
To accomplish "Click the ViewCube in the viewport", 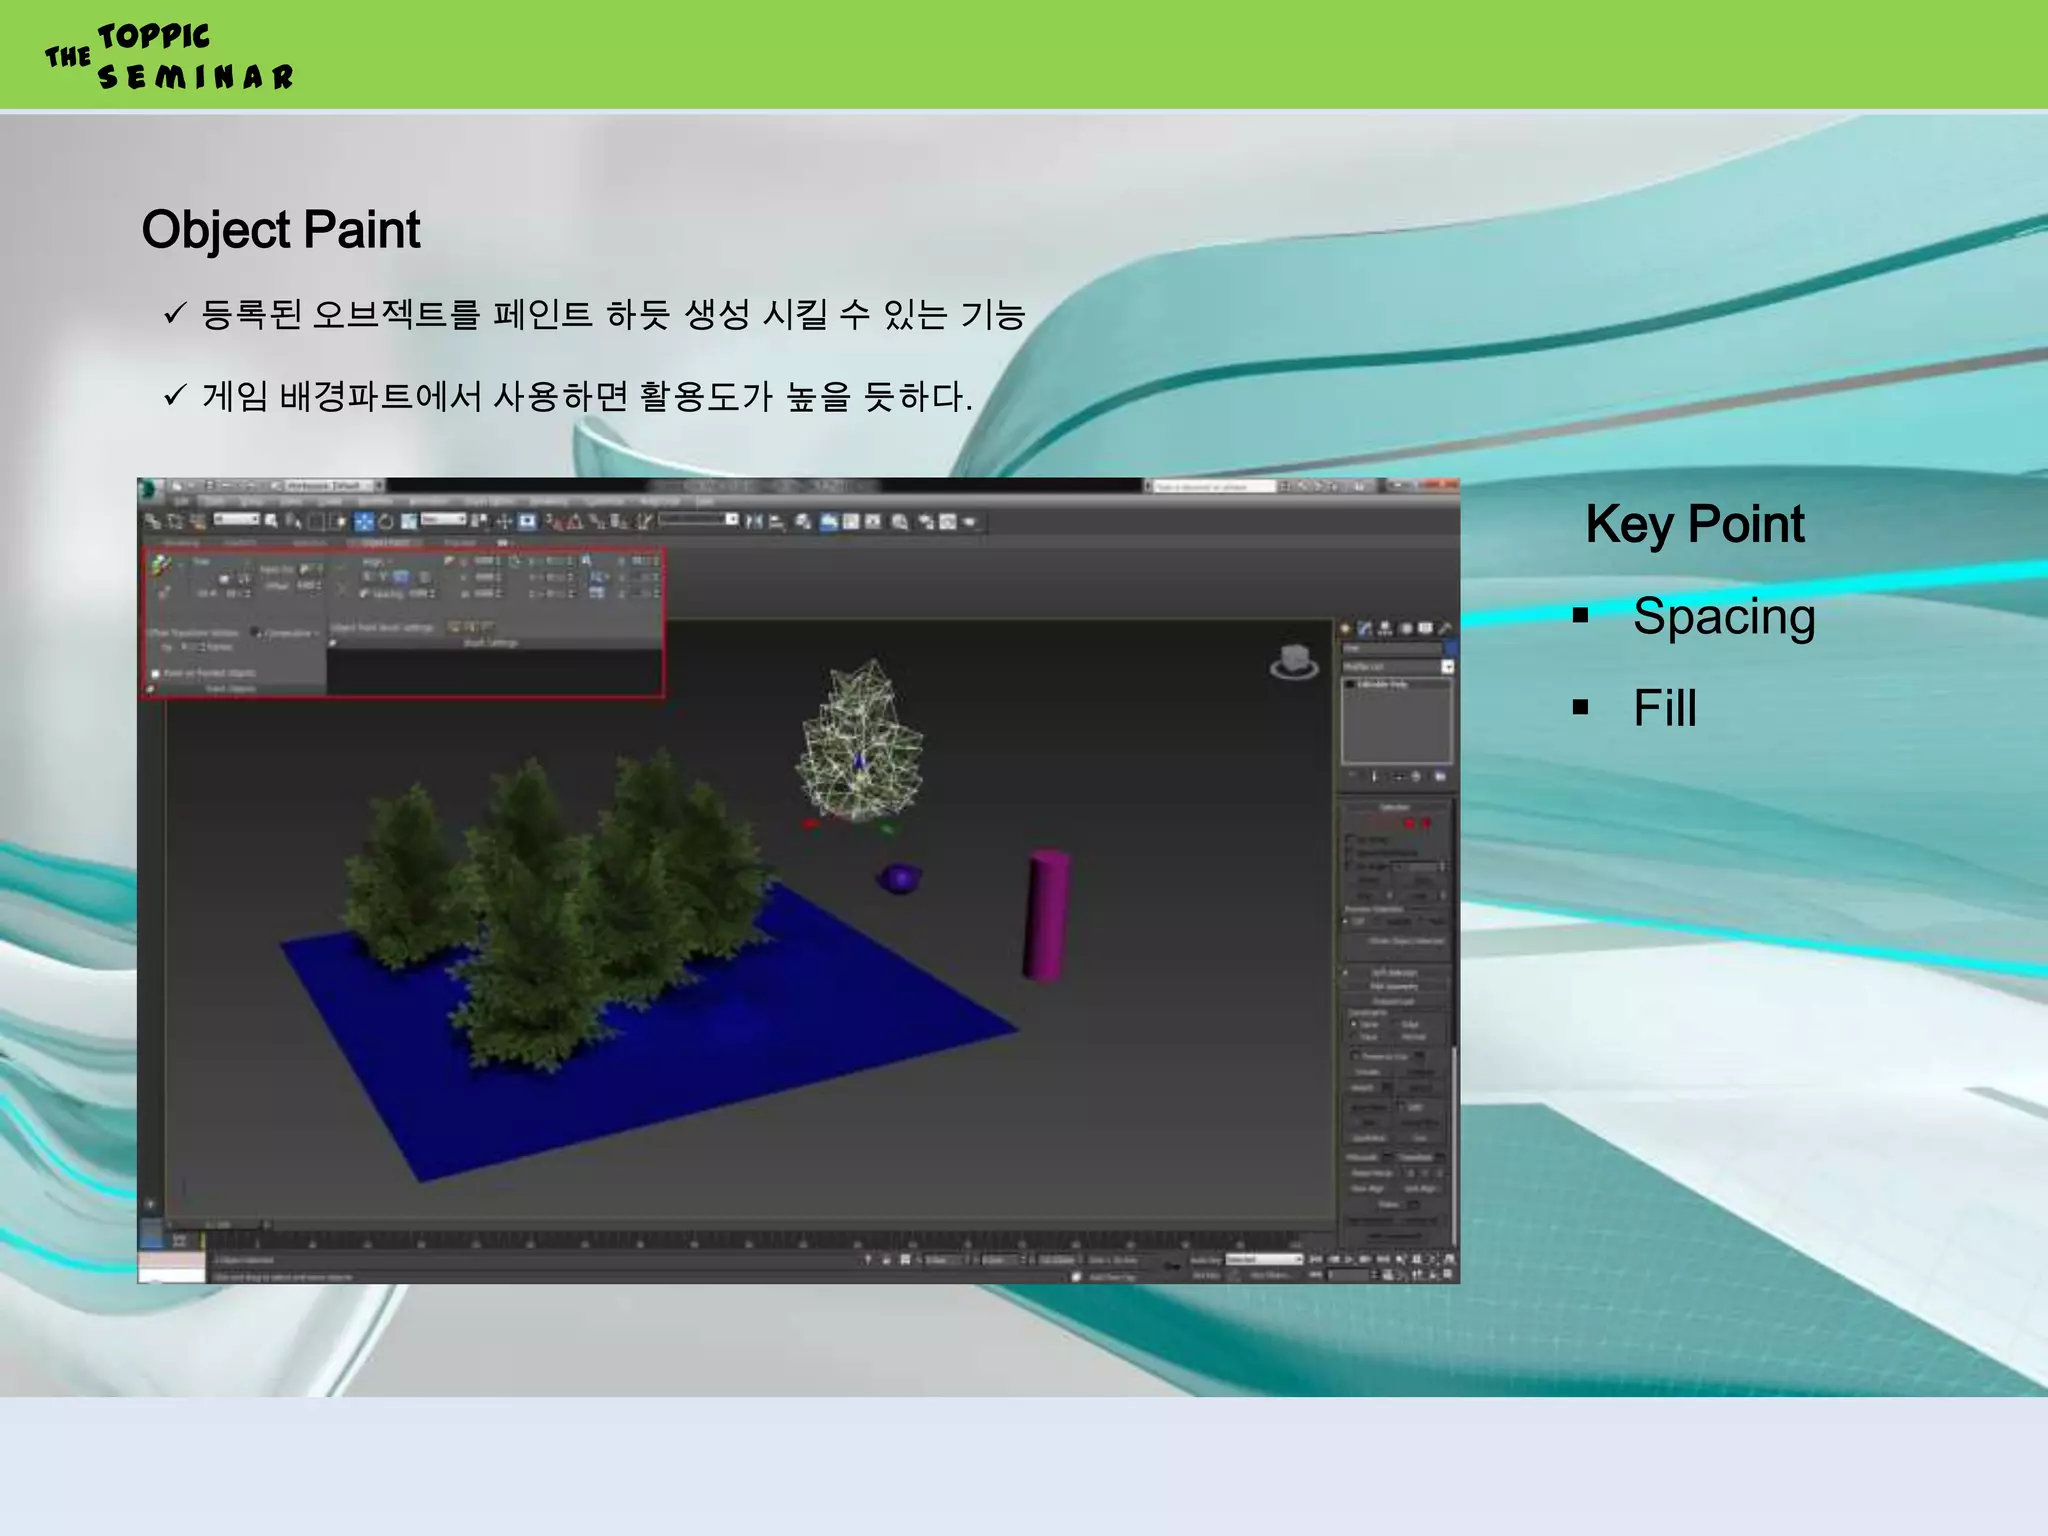I will 1294,662.
